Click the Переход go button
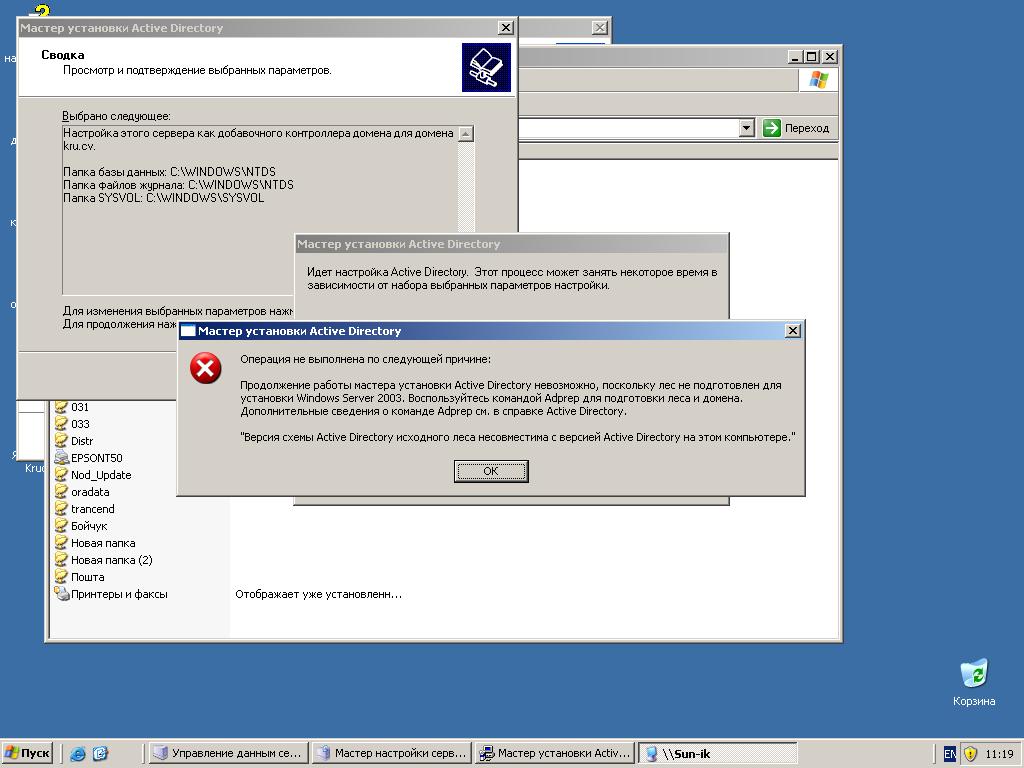Image resolution: width=1024 pixels, height=768 pixels. click(x=796, y=128)
